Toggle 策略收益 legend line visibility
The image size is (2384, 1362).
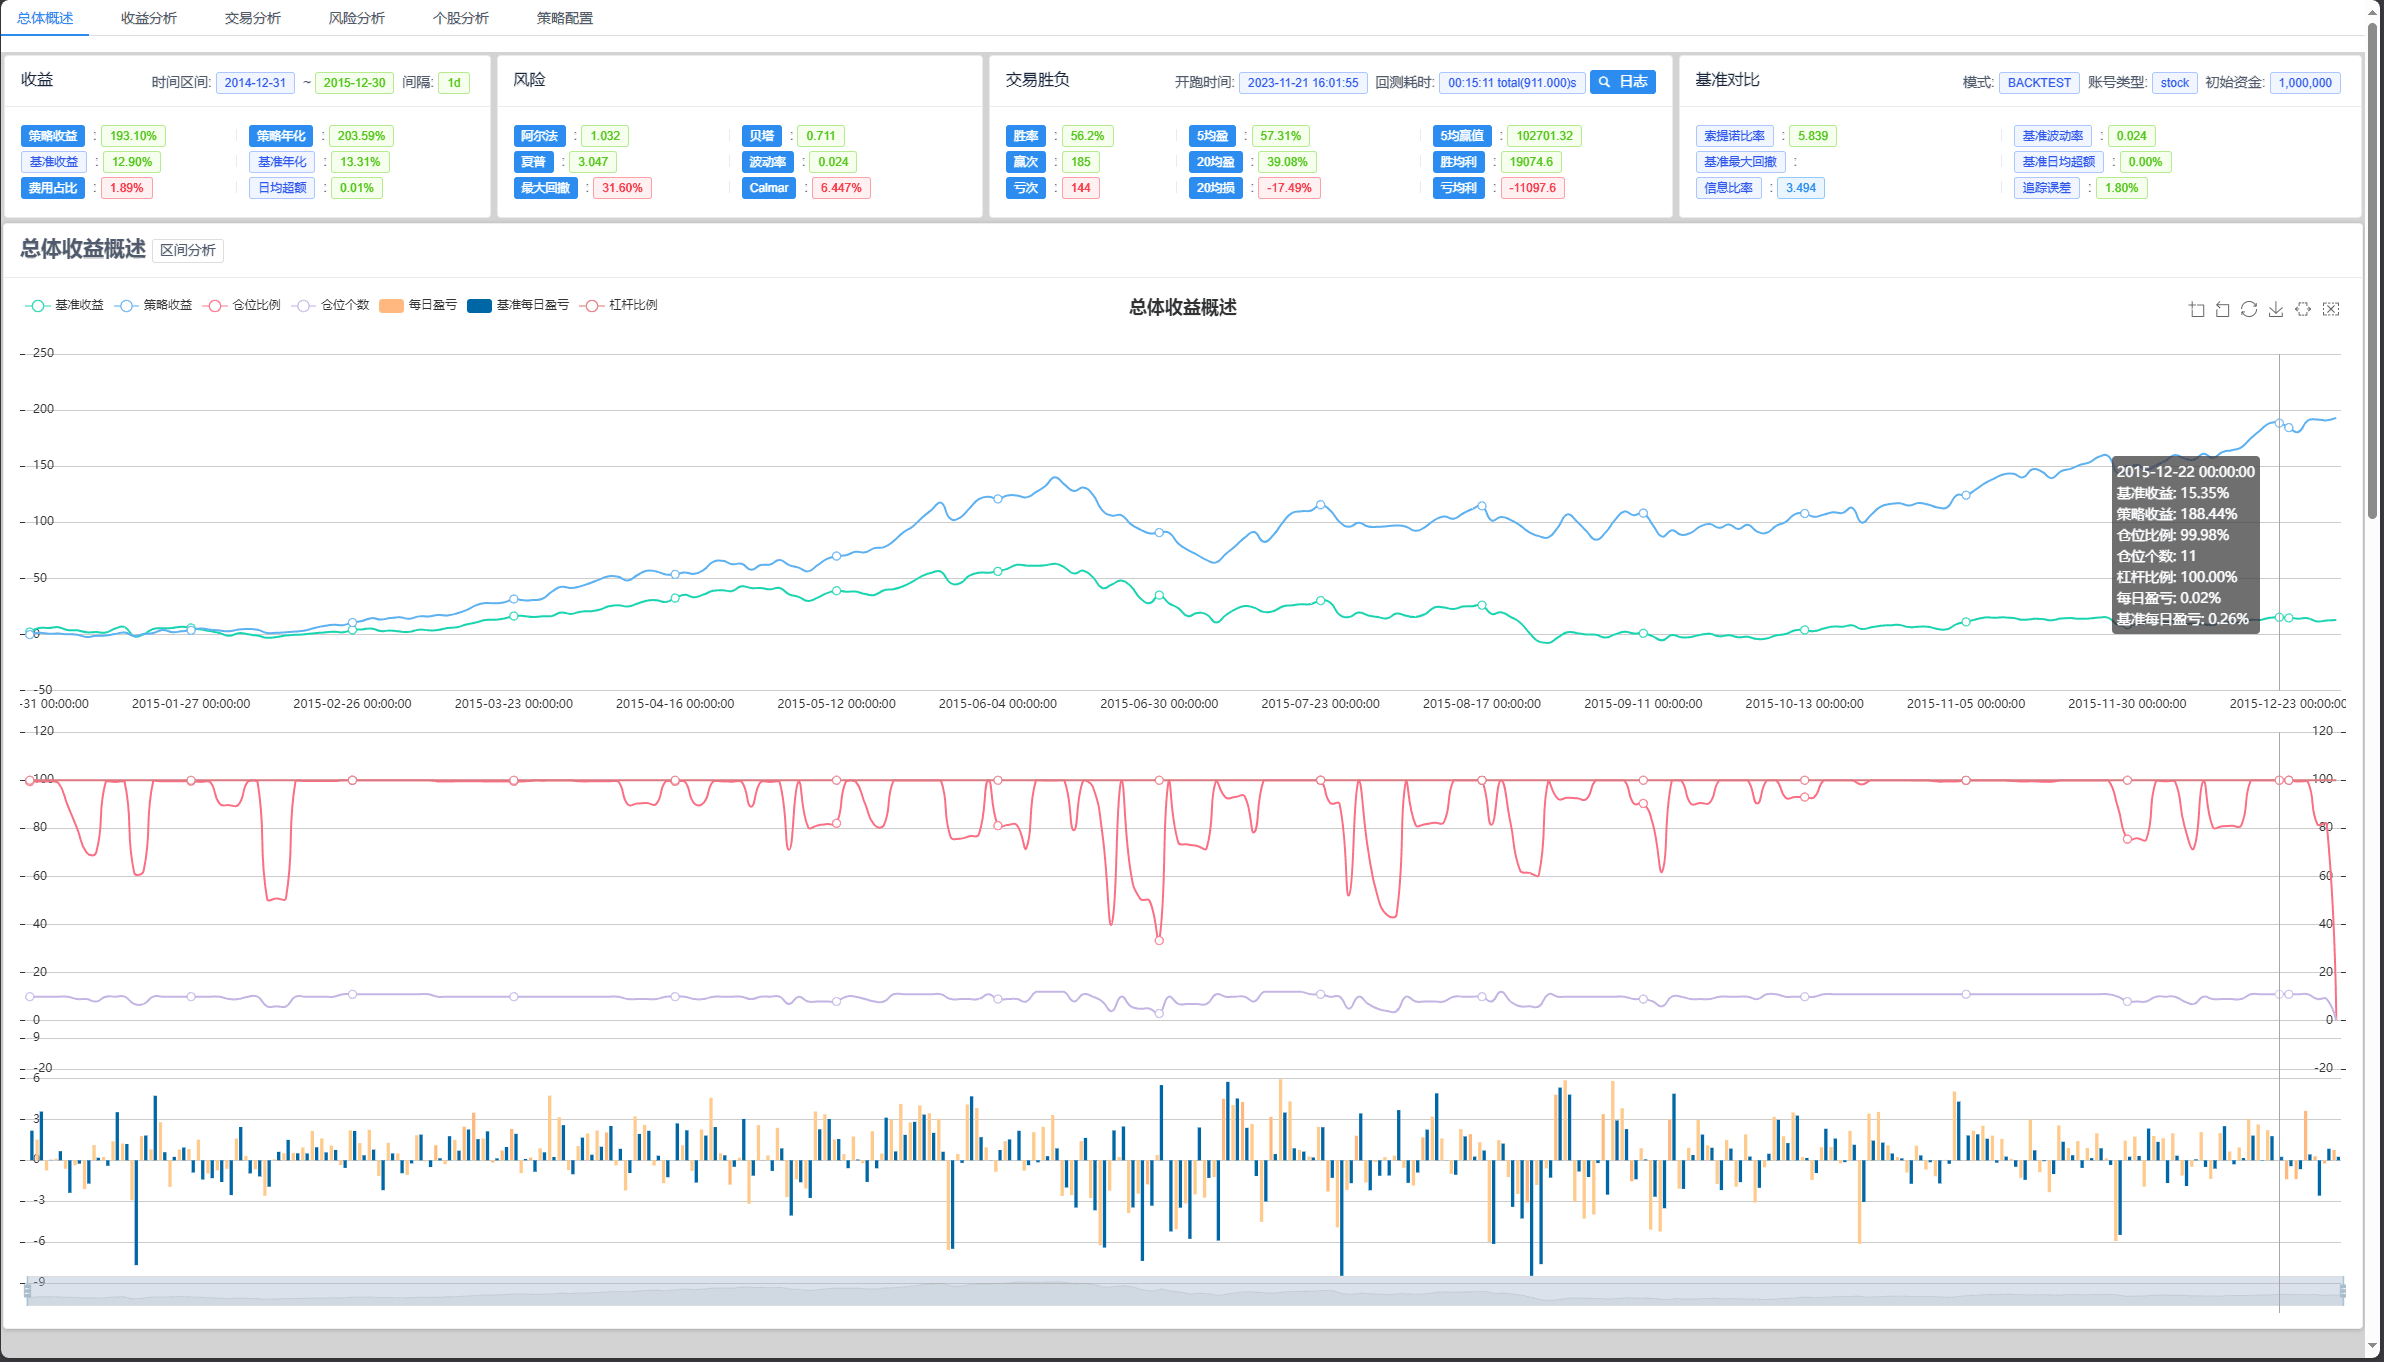pyautogui.click(x=154, y=305)
